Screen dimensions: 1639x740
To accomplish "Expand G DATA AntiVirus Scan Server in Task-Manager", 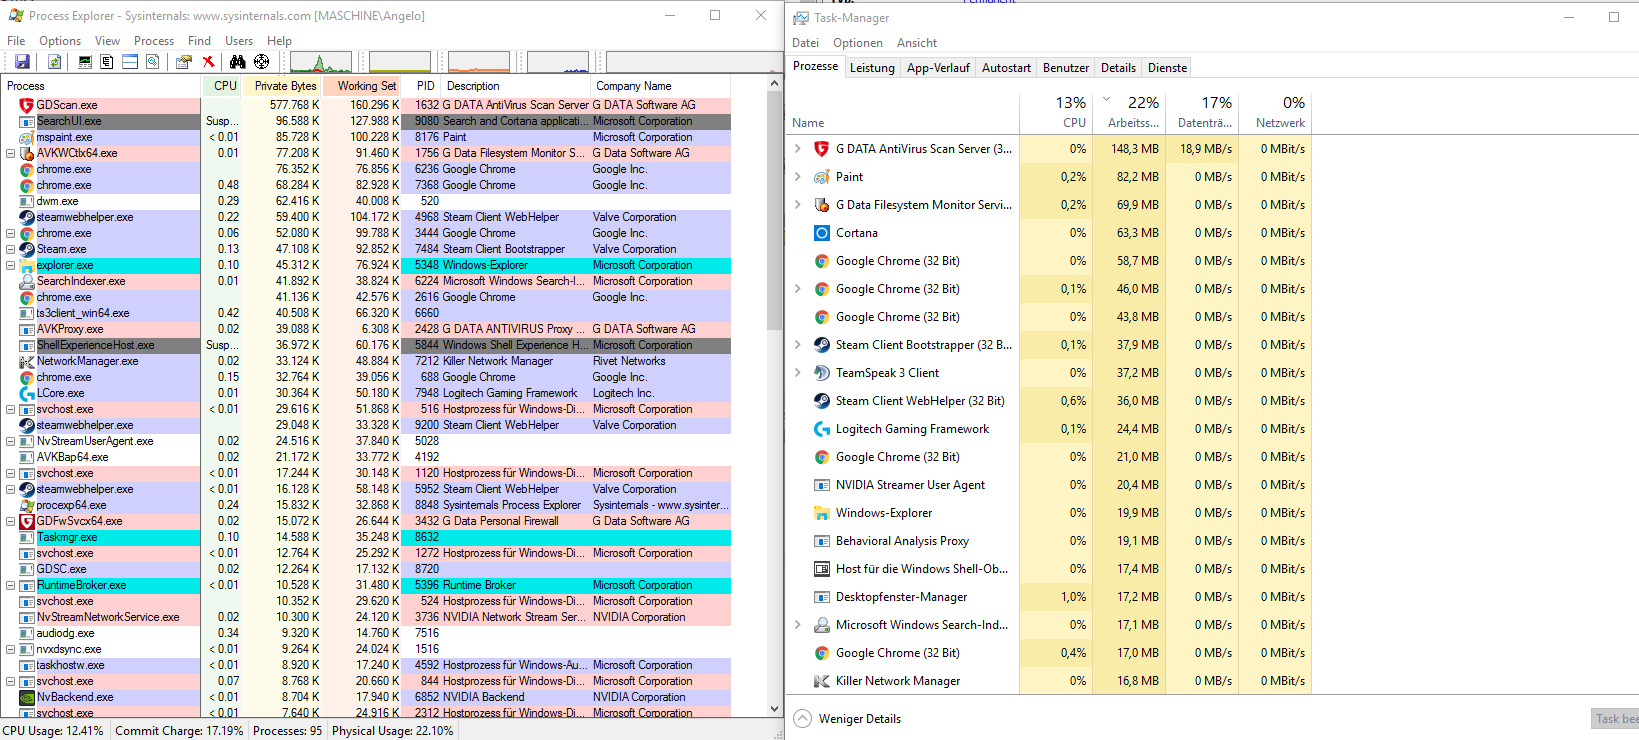I will point(798,149).
